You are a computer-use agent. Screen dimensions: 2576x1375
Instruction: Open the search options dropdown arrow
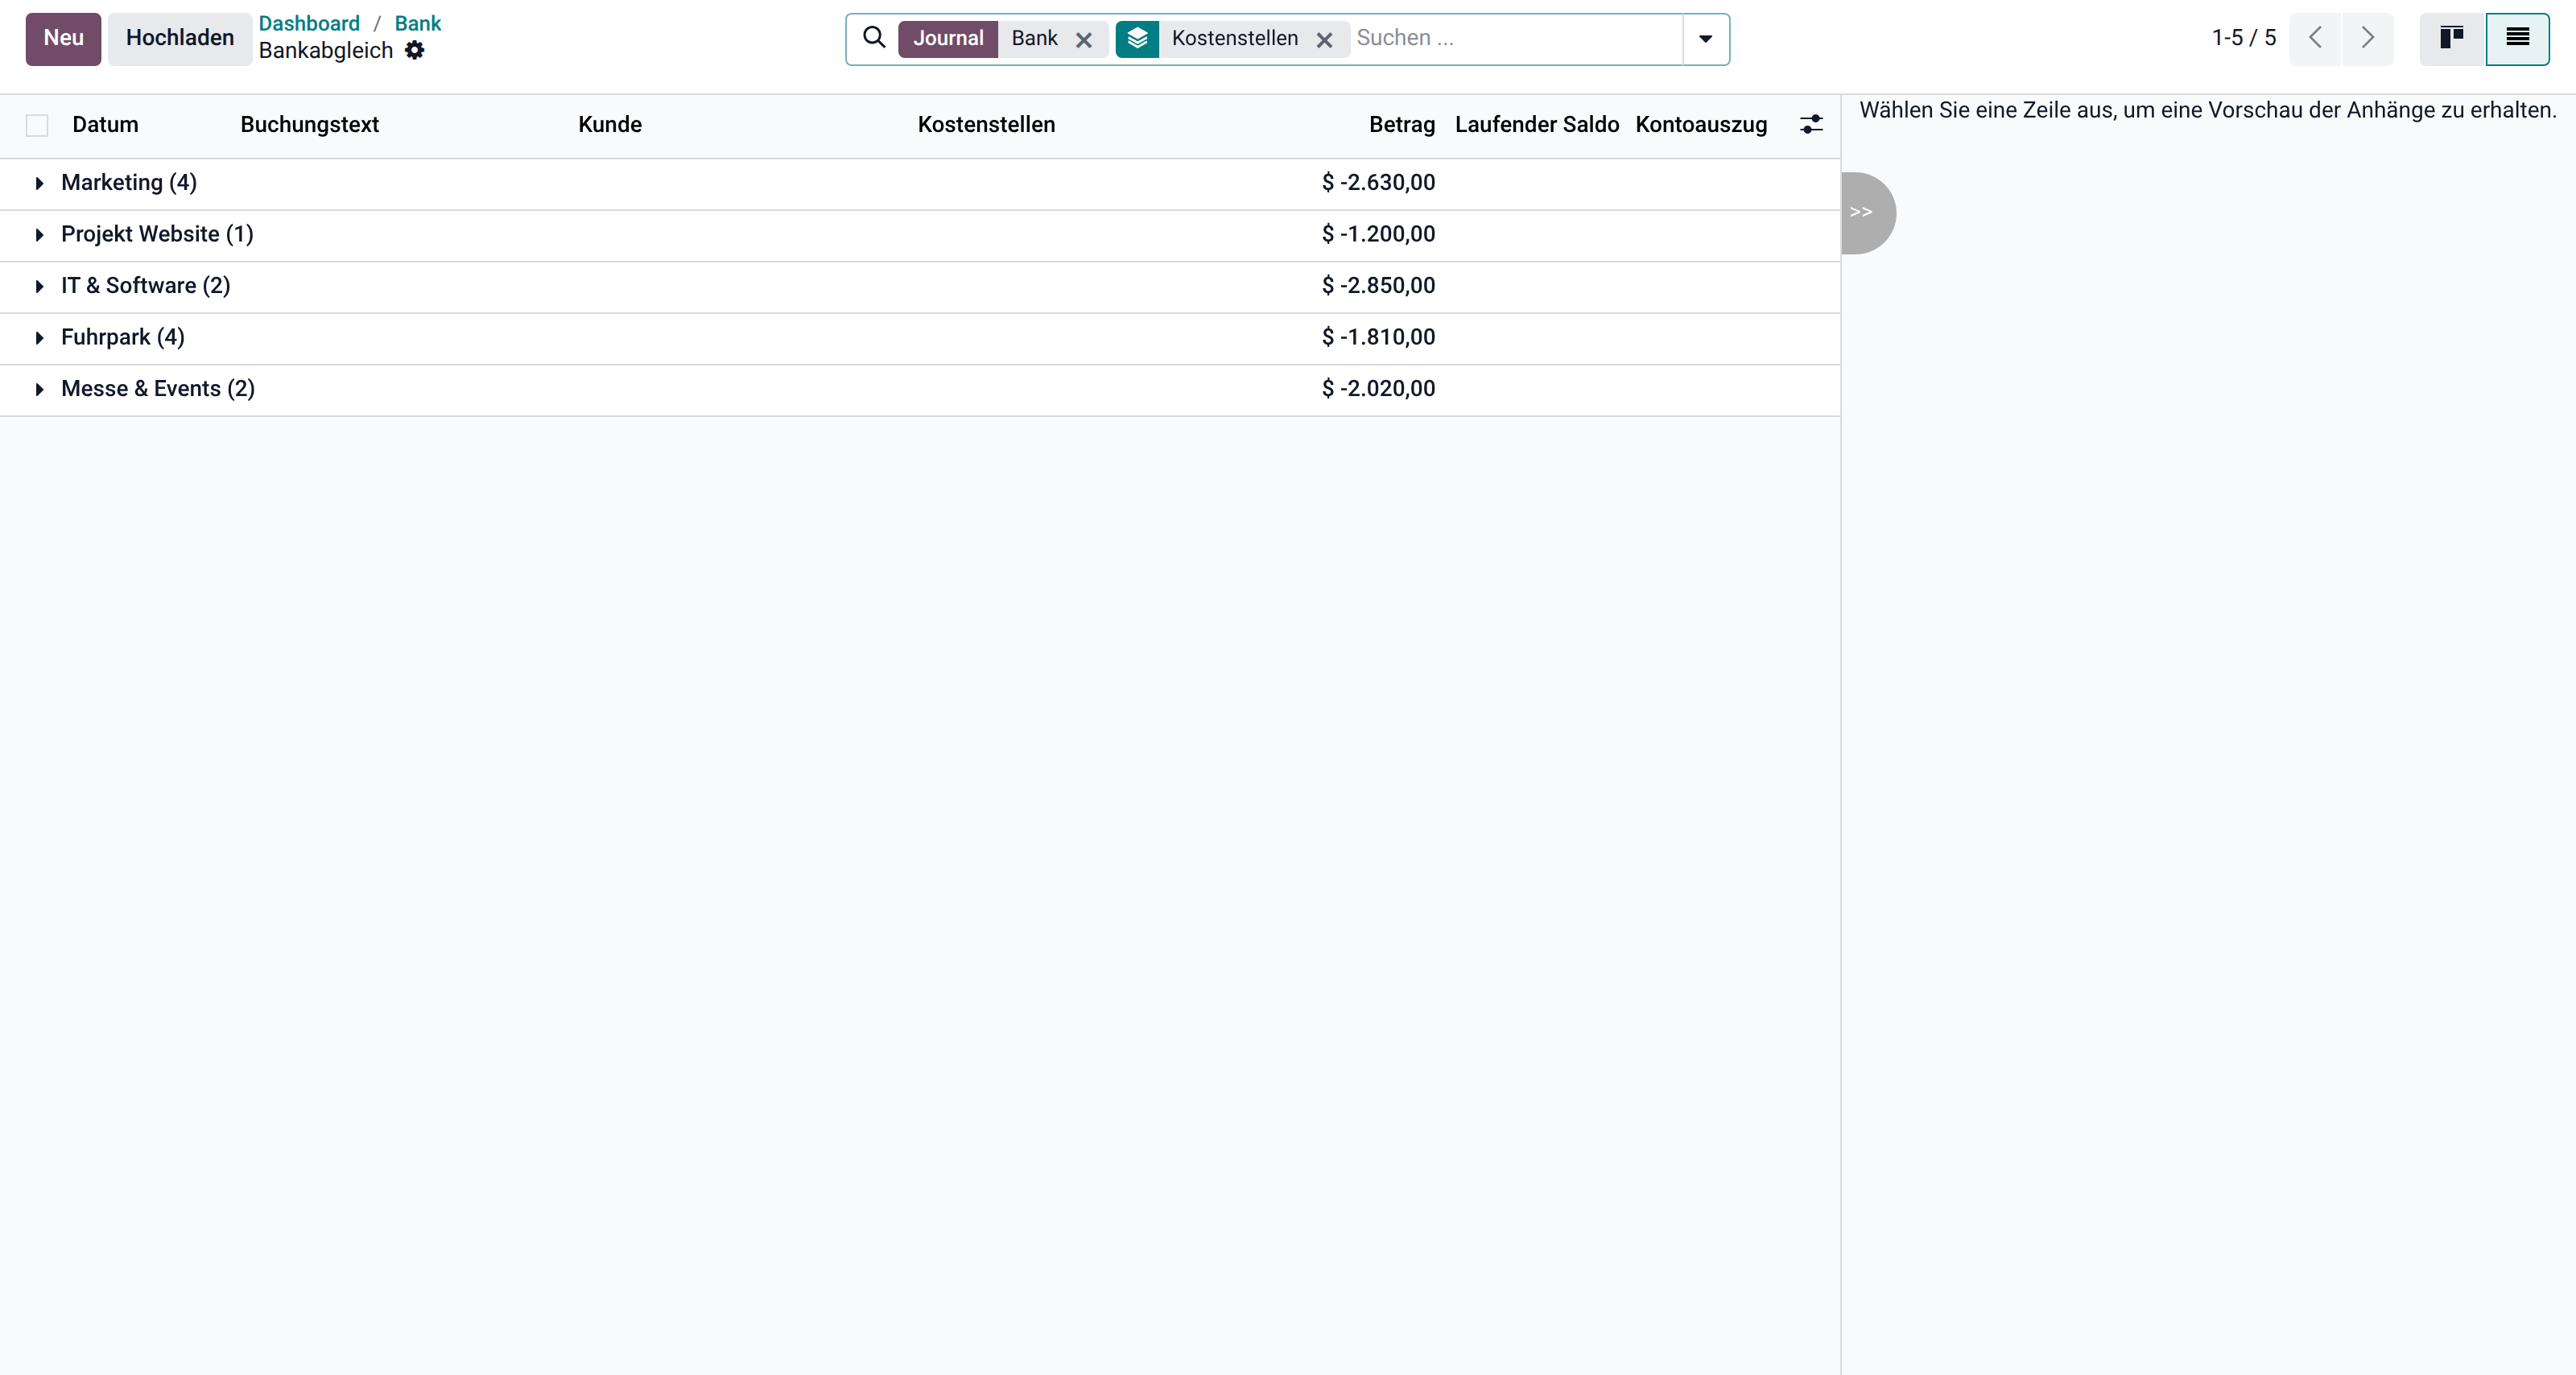(x=1706, y=39)
